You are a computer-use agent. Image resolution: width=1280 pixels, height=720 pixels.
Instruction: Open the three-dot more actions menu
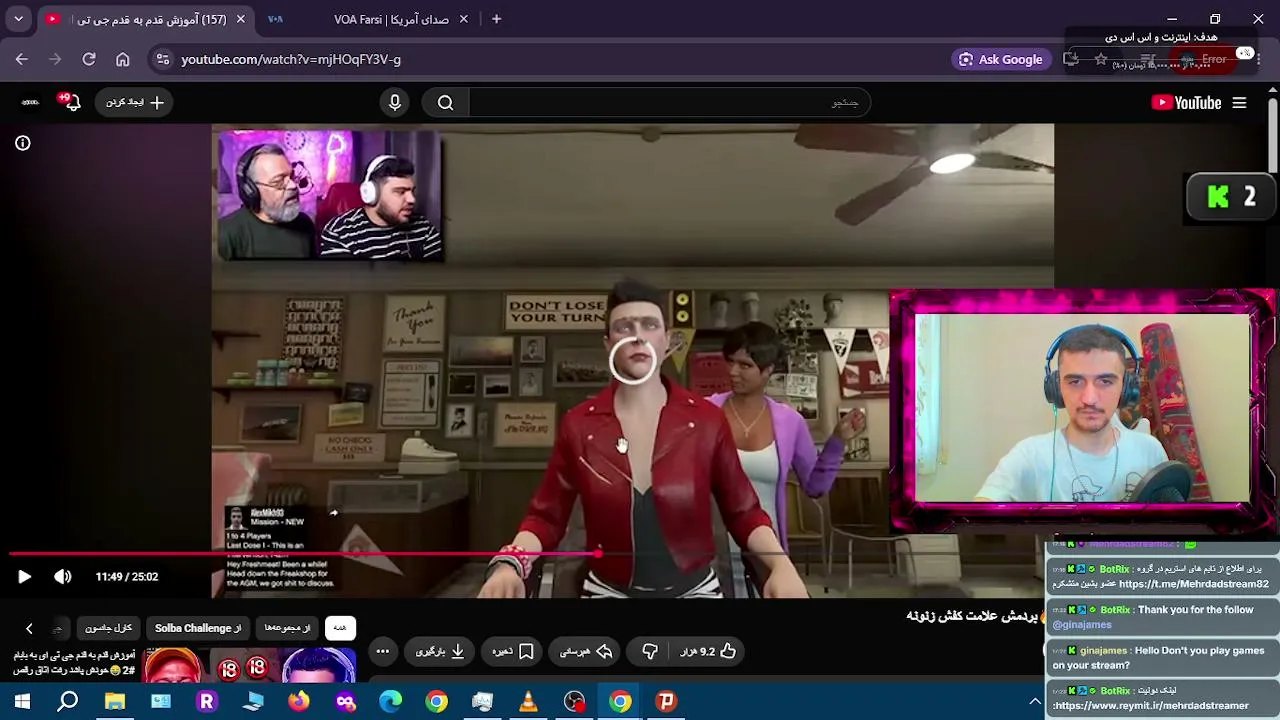click(382, 651)
